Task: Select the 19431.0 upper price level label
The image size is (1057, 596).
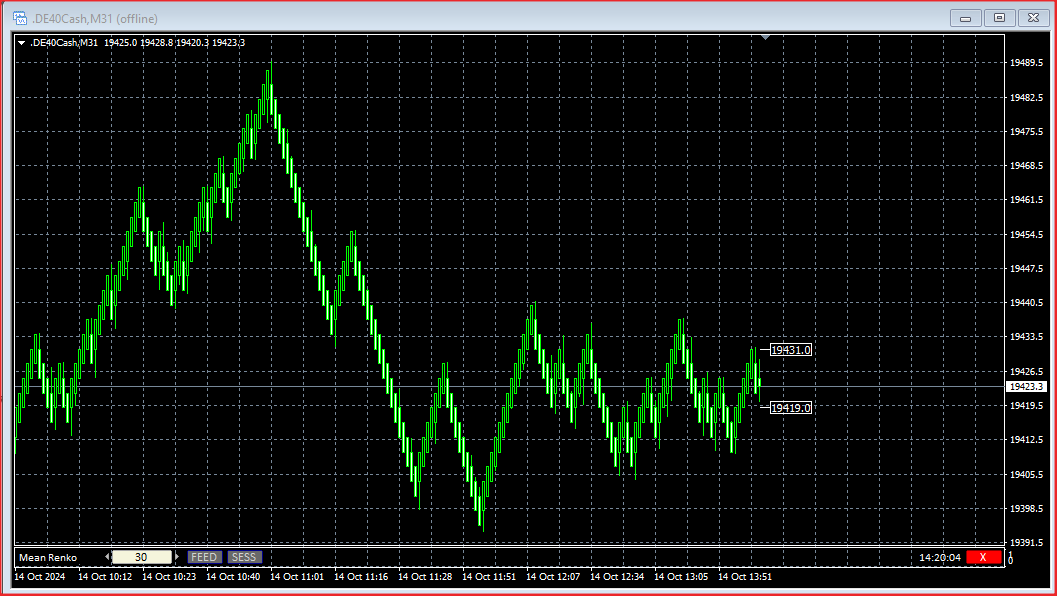Action: [790, 350]
